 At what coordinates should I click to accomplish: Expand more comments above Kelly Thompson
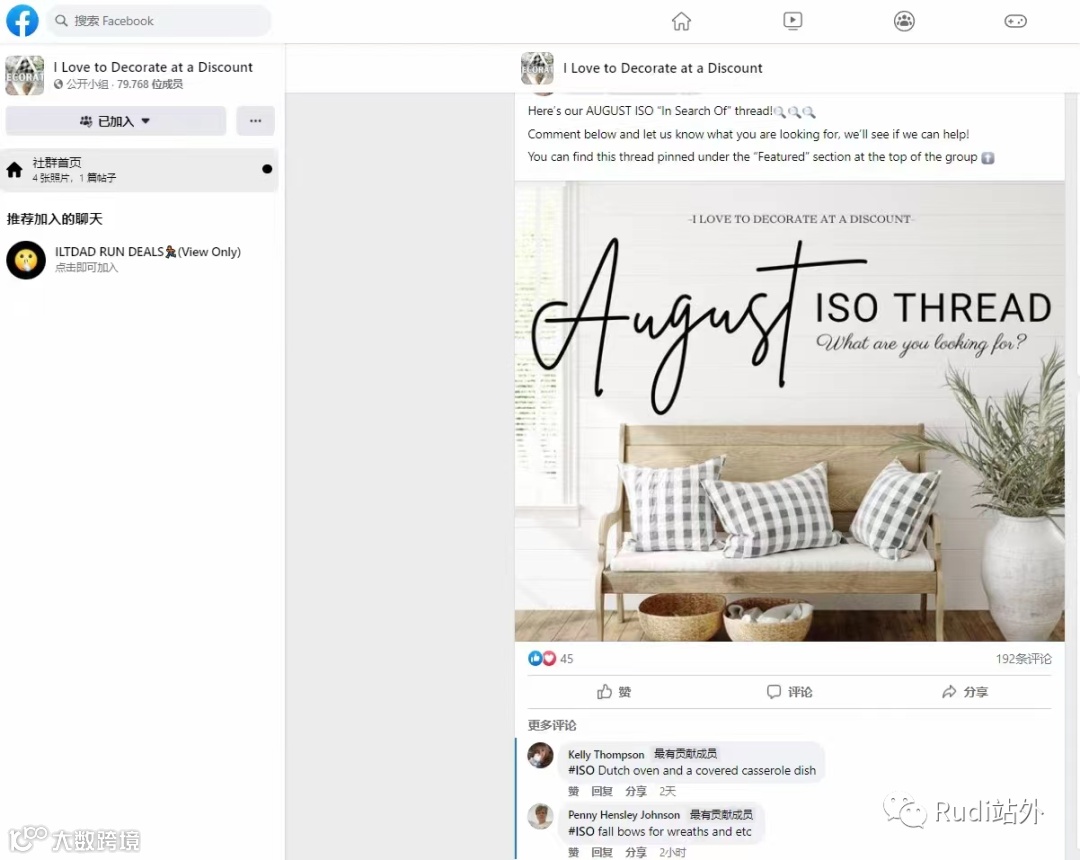[552, 724]
